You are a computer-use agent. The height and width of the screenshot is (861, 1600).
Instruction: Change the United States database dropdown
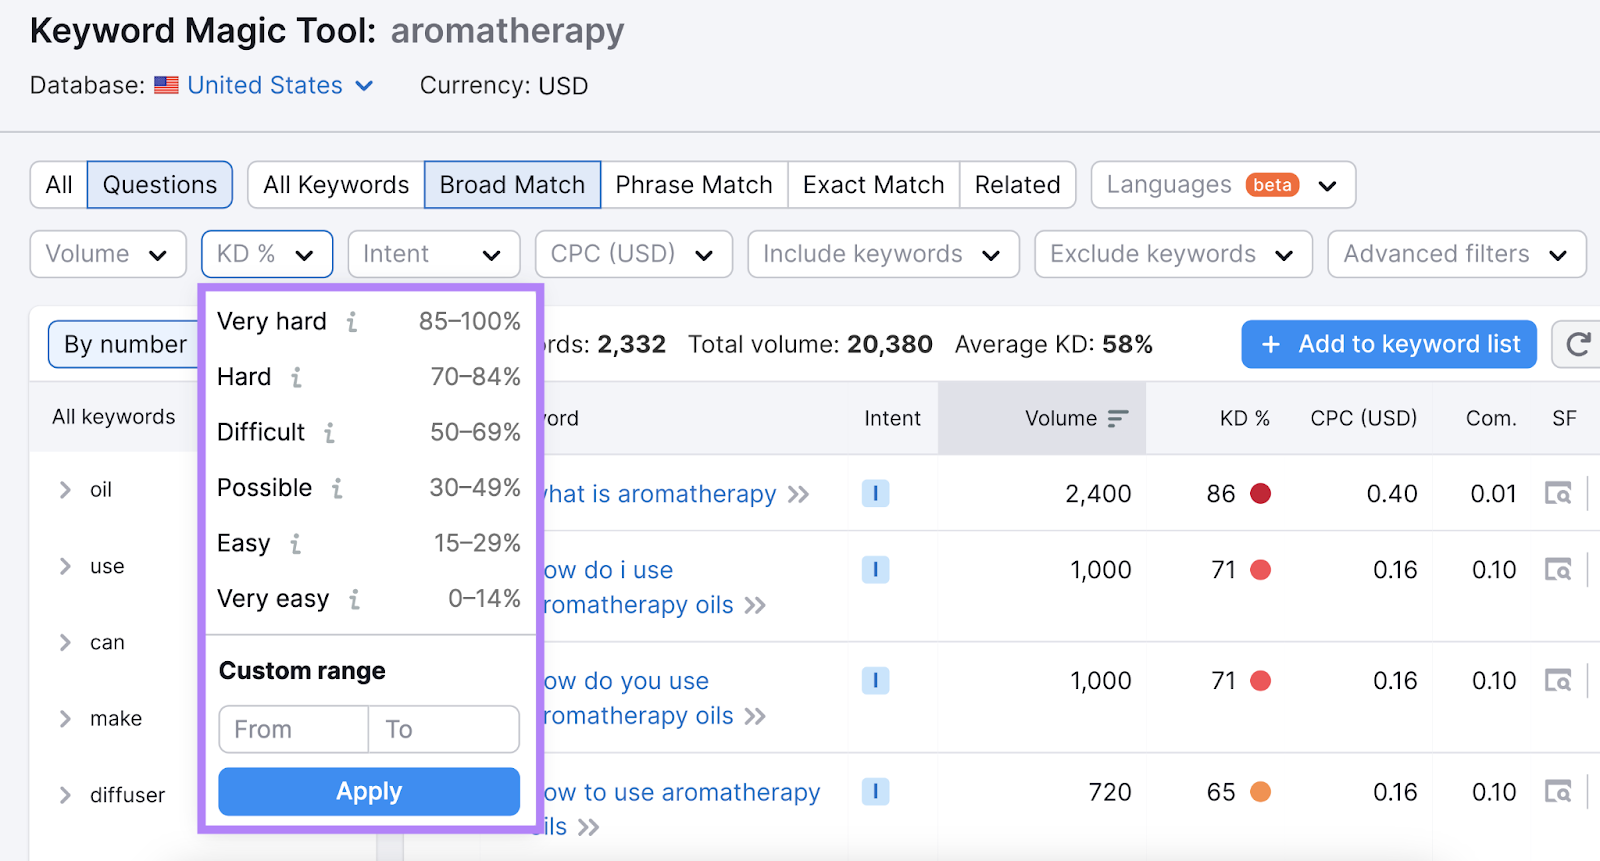point(265,85)
